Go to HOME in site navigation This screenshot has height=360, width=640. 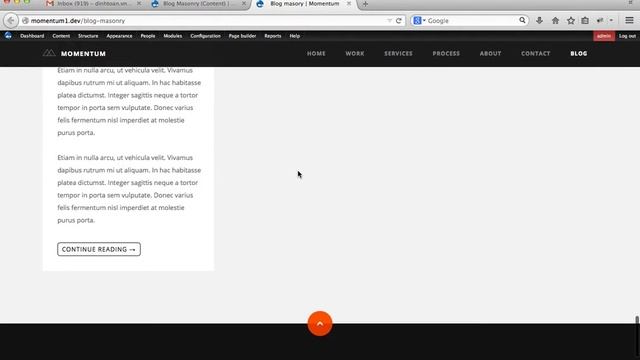point(316,53)
